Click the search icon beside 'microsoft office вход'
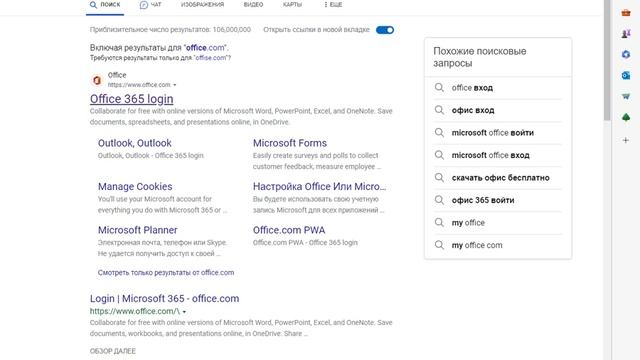The image size is (640, 360). [x=439, y=155]
